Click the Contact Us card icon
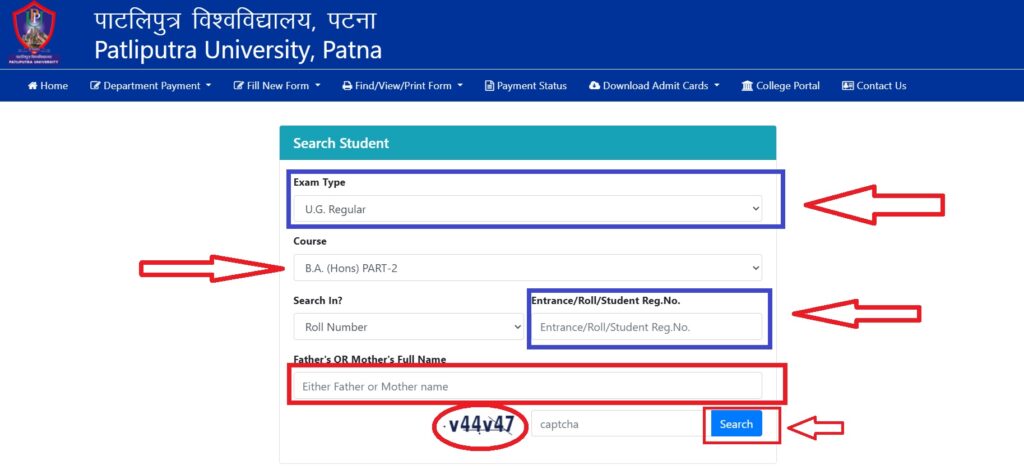Image resolution: width=1024 pixels, height=474 pixels. [848, 86]
